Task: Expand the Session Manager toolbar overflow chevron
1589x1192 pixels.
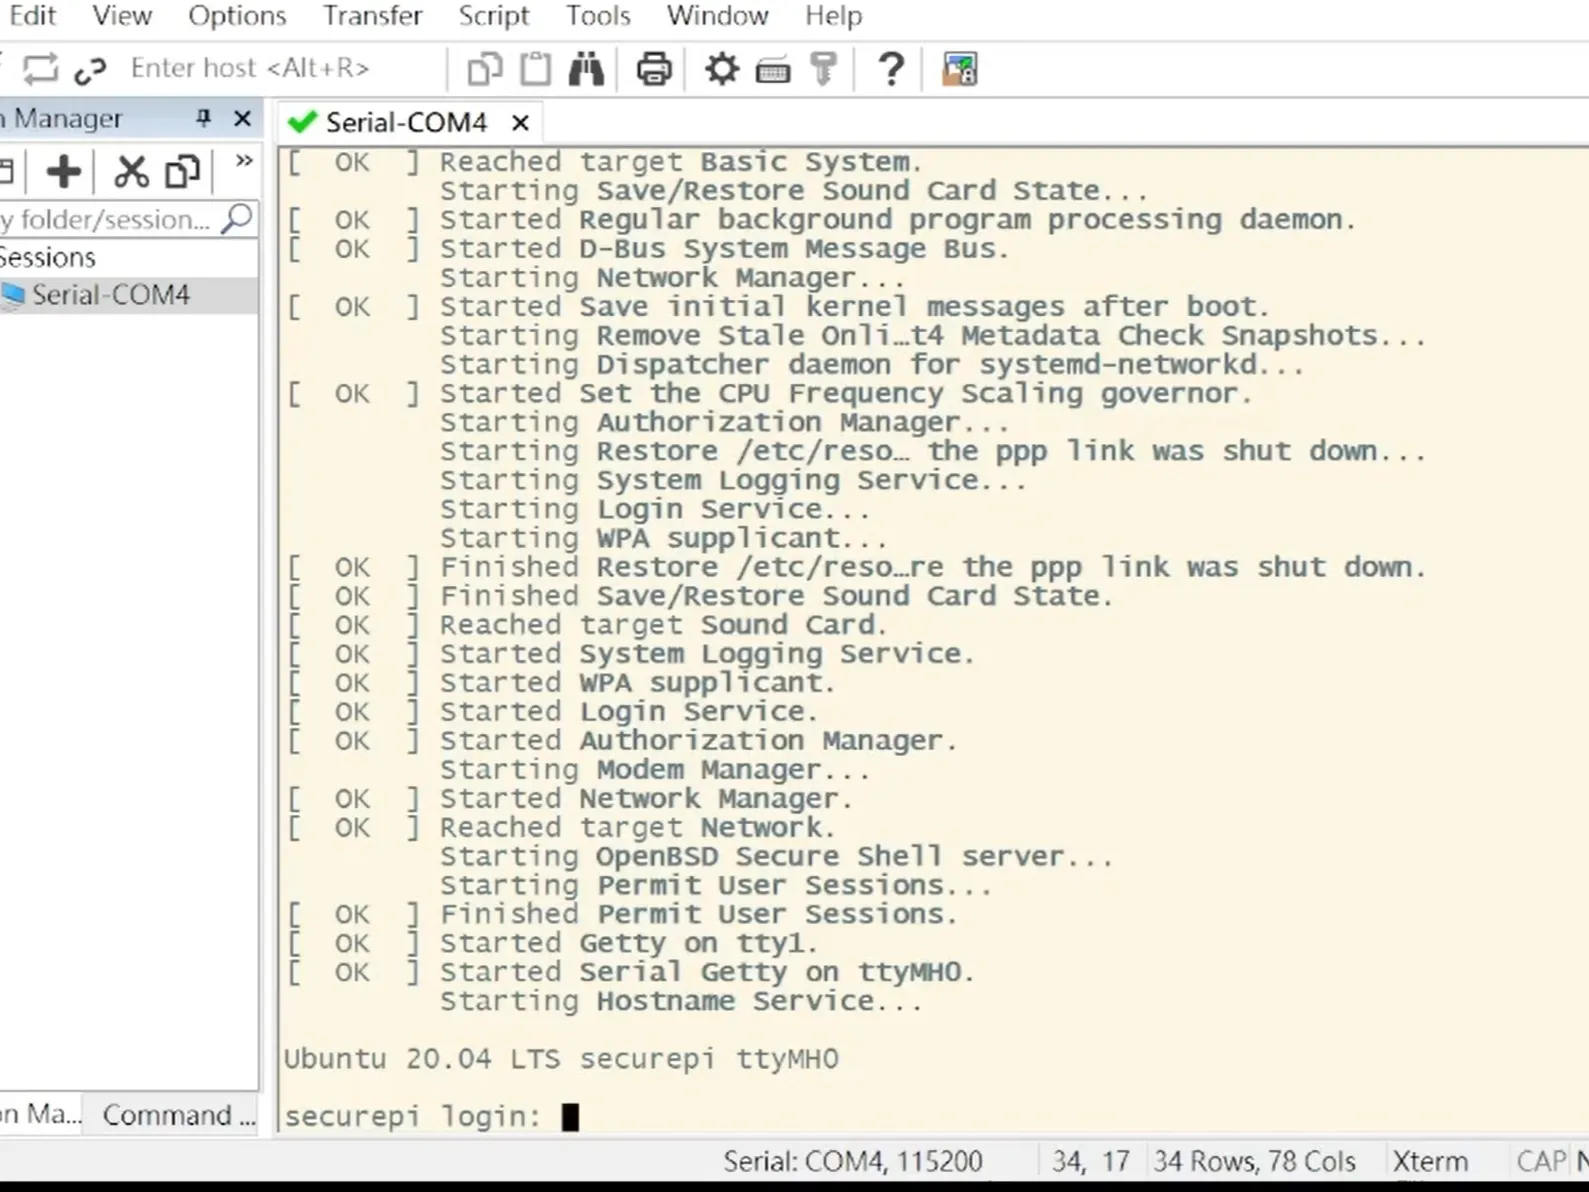Action: pos(243,161)
